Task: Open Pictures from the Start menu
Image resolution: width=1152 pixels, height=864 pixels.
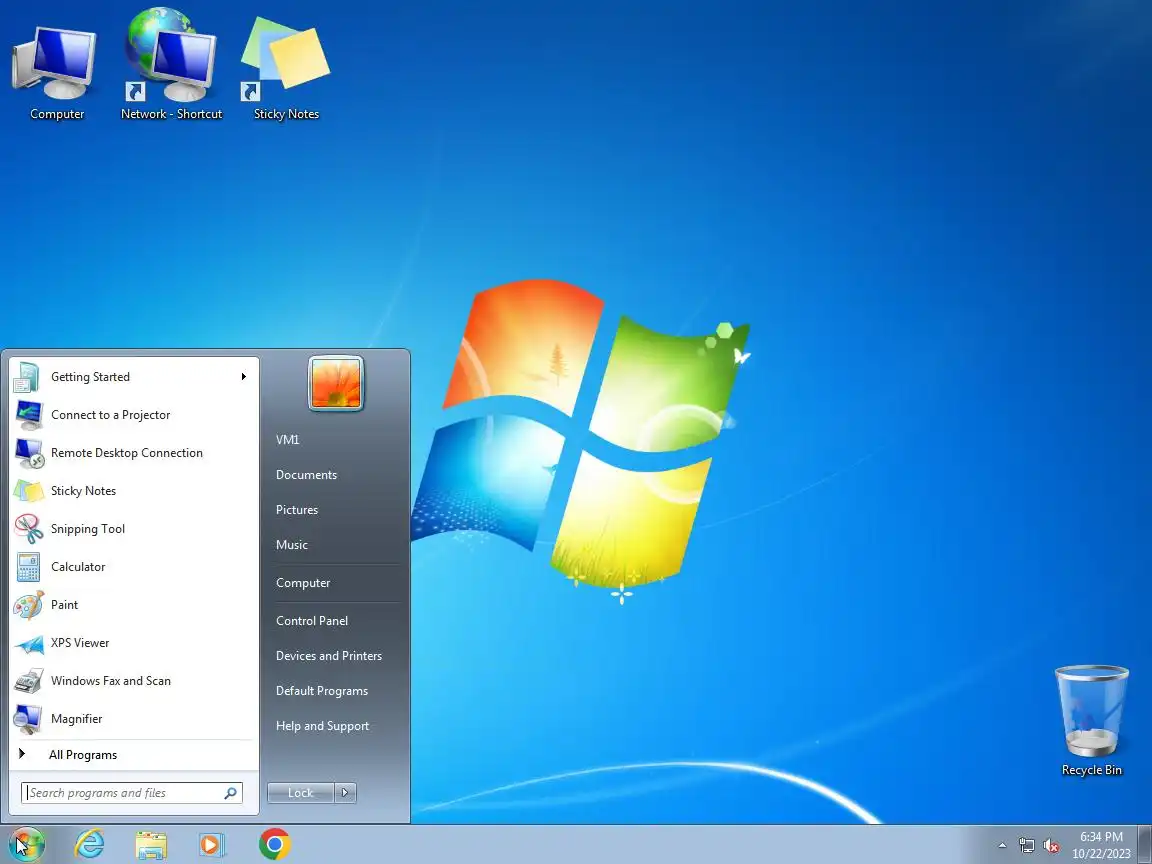Action: coord(297,510)
